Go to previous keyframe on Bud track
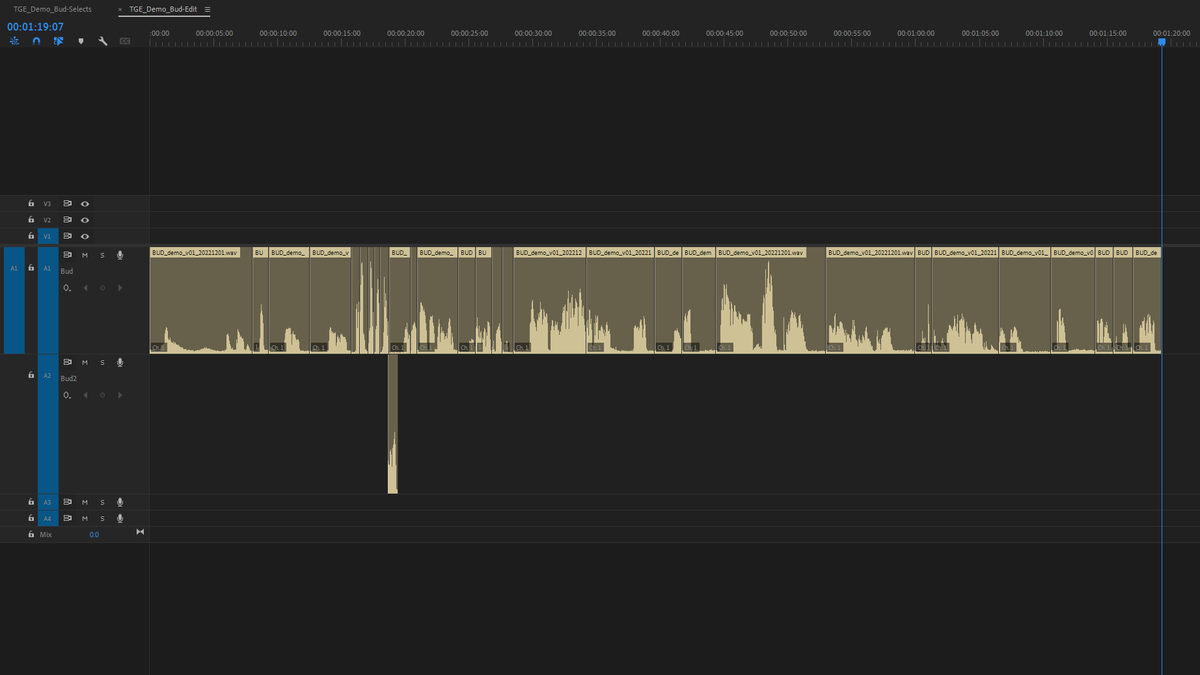The height and width of the screenshot is (675, 1200). tap(85, 288)
